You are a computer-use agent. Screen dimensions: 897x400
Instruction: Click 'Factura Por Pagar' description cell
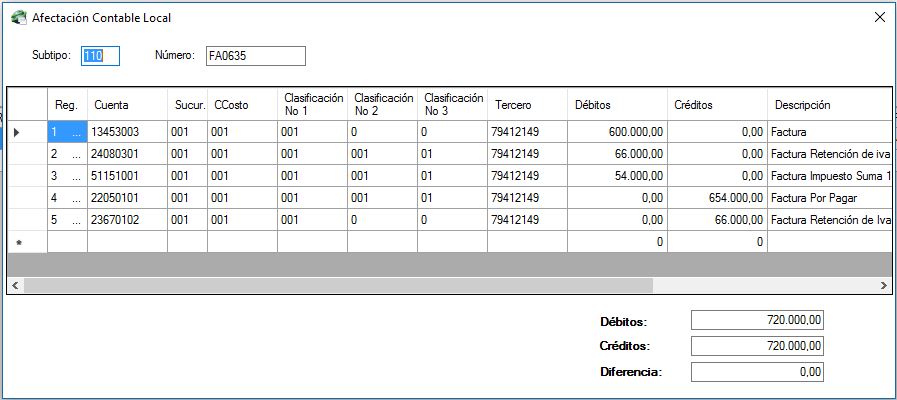pos(829,198)
